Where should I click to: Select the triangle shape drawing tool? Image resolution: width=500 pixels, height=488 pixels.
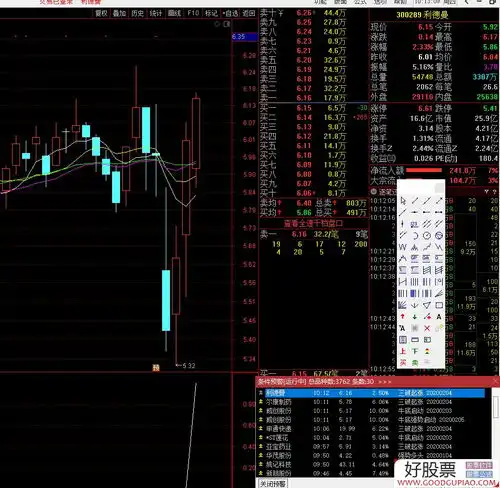click(427, 305)
